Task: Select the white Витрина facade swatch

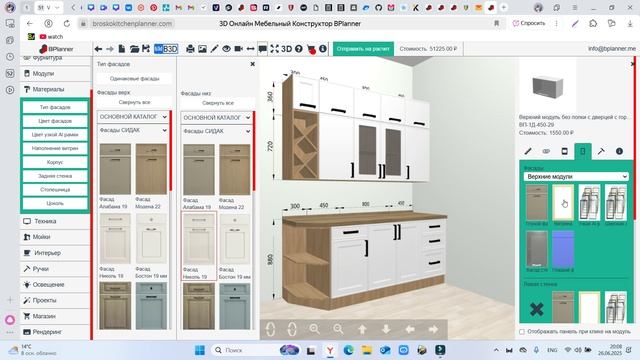Action: [563, 202]
